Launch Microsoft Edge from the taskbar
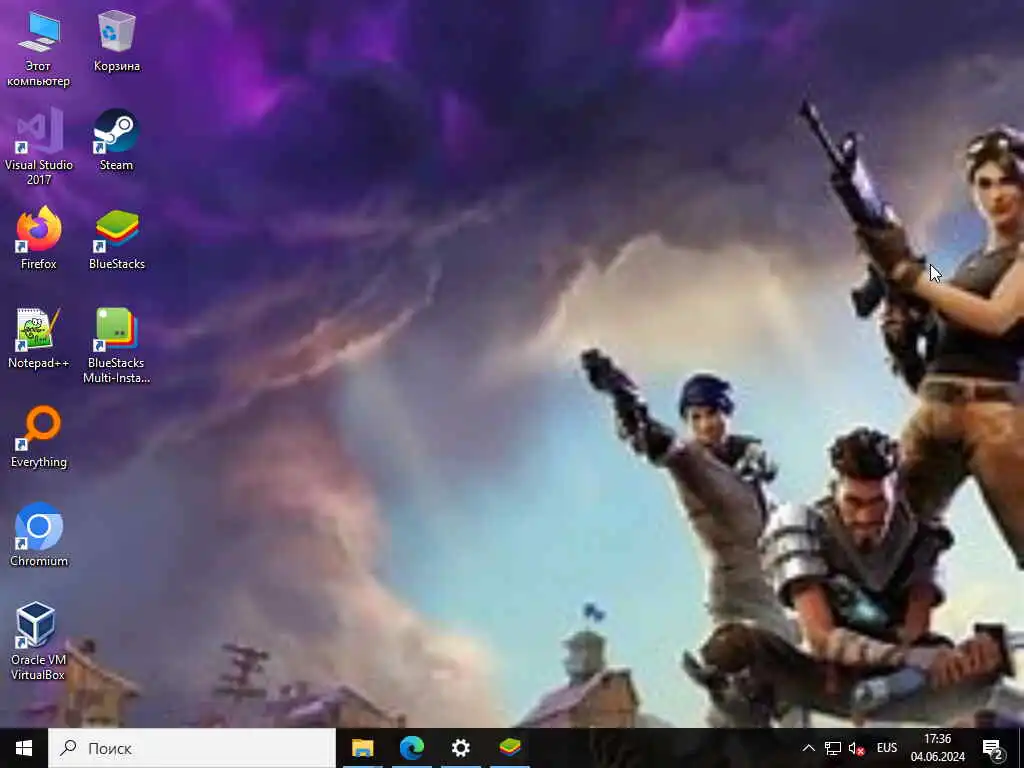The image size is (1024, 768). pos(411,748)
